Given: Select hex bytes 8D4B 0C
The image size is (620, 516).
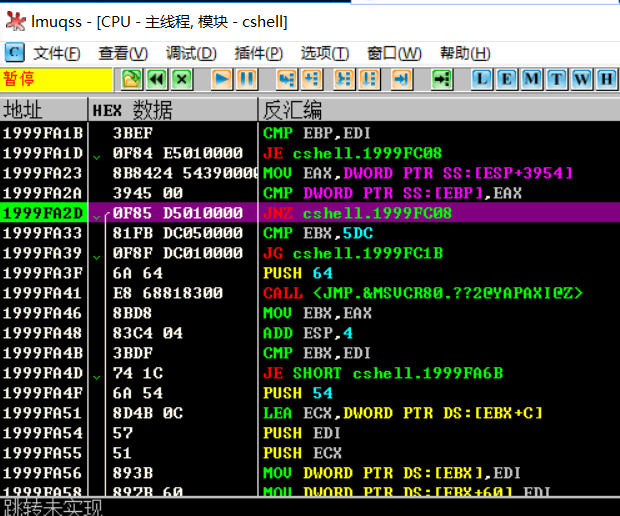Looking at the screenshot, I should [x=147, y=413].
